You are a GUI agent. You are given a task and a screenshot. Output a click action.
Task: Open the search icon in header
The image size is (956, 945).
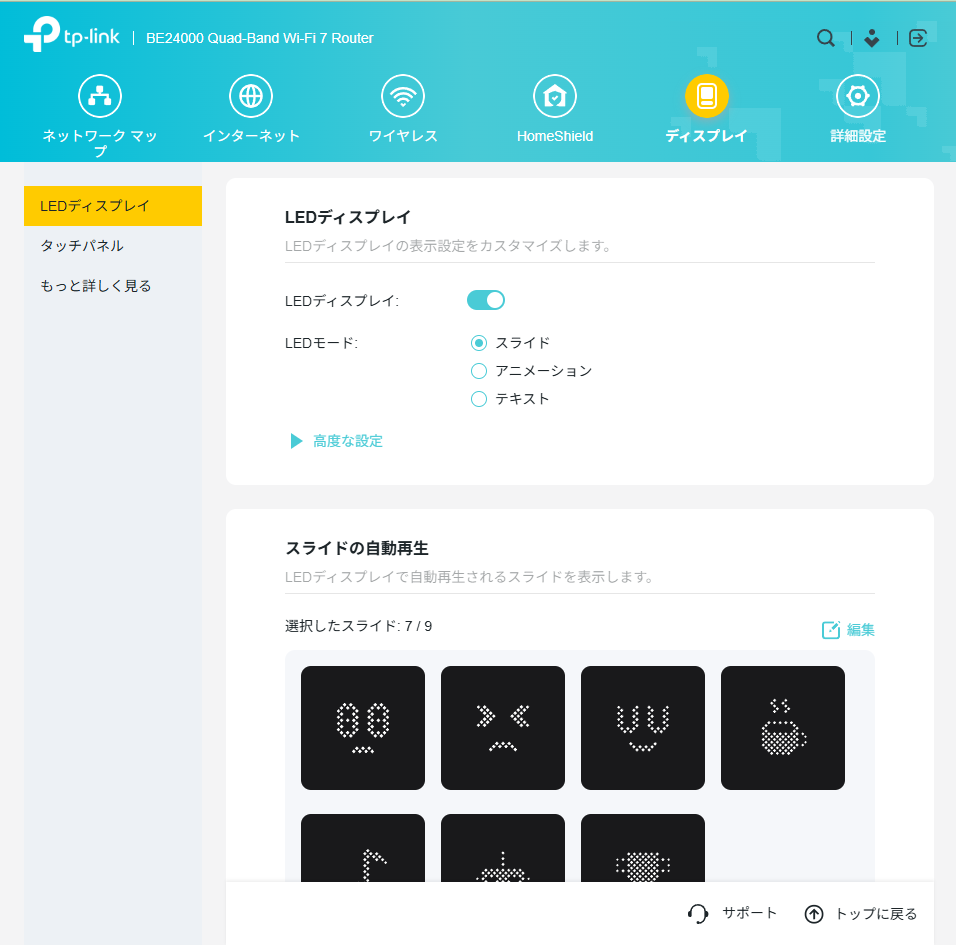(826, 38)
